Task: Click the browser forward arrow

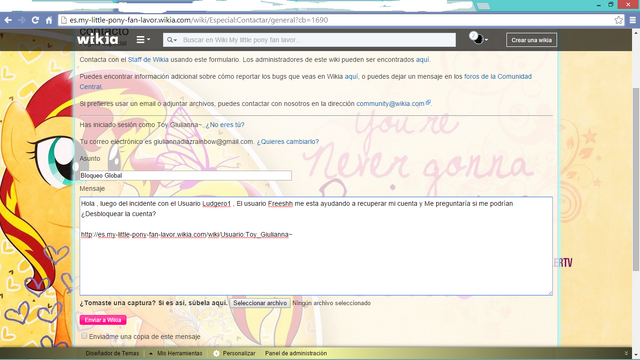Action: point(22,20)
